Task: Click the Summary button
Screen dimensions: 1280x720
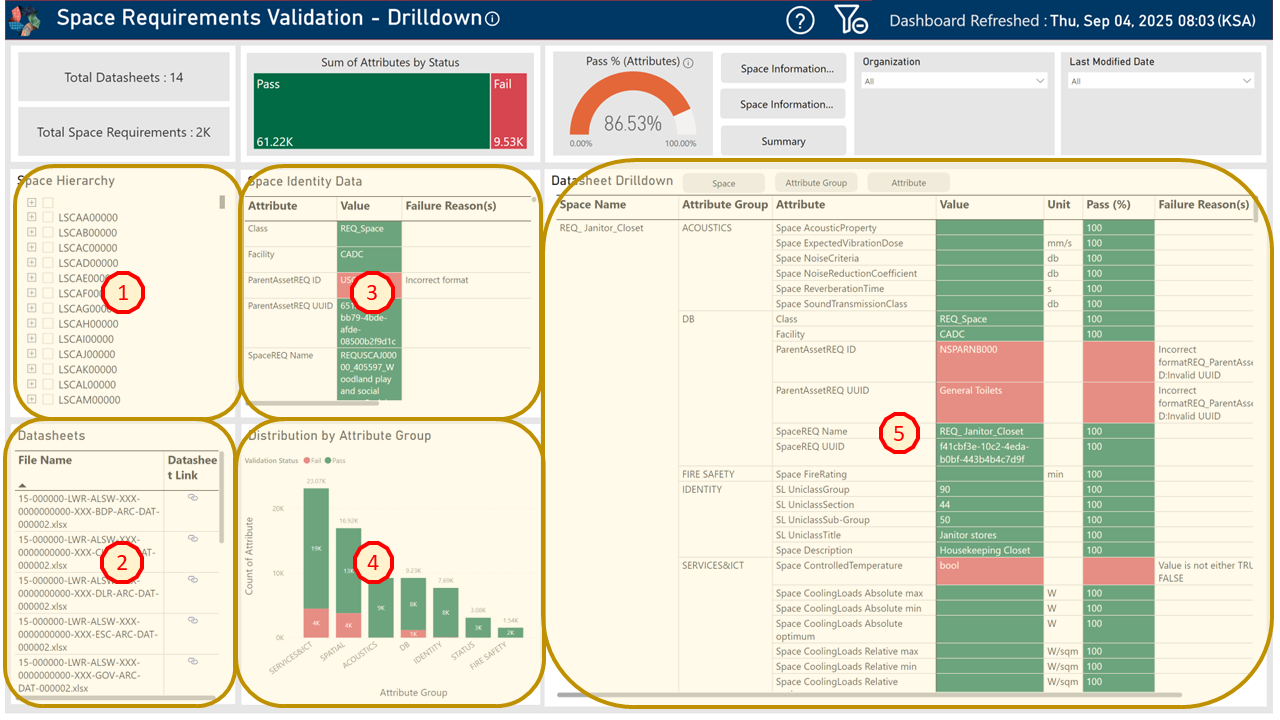Action: pos(783,141)
